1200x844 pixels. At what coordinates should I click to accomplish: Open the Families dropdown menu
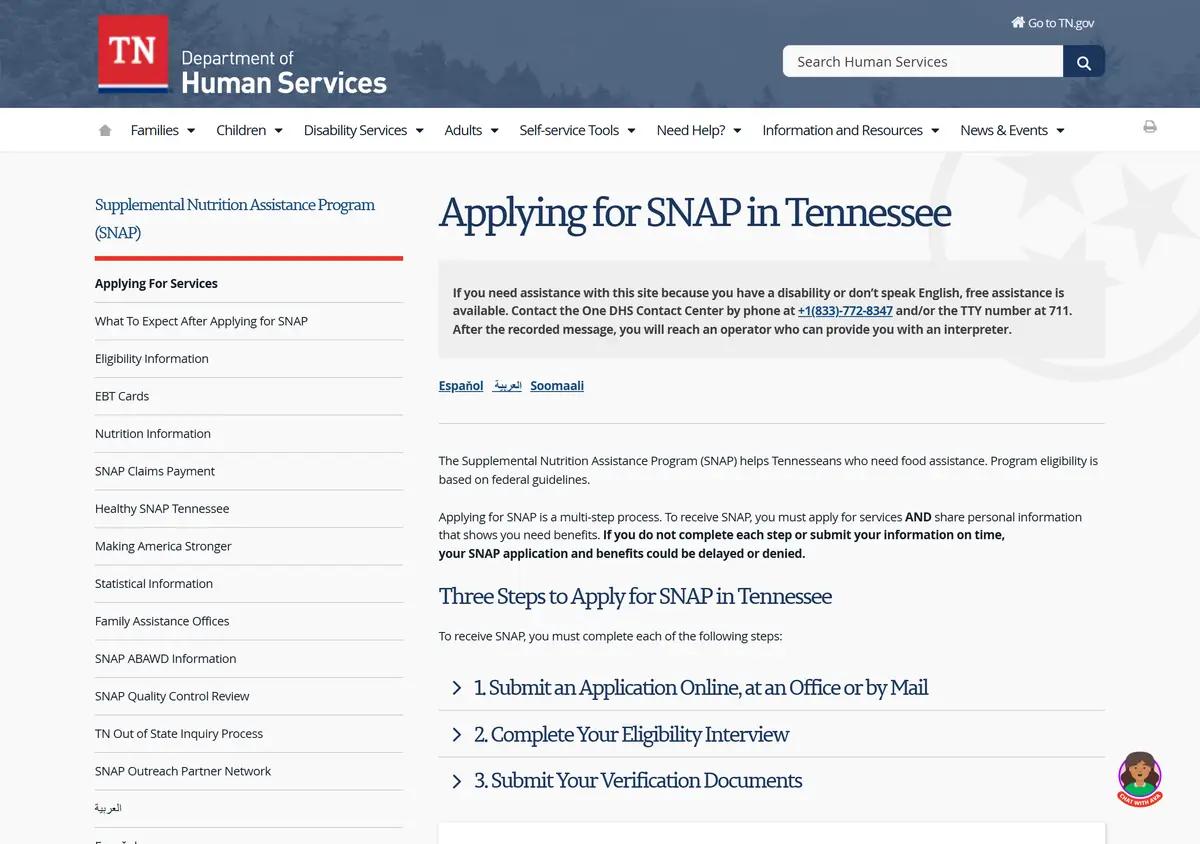tap(163, 130)
